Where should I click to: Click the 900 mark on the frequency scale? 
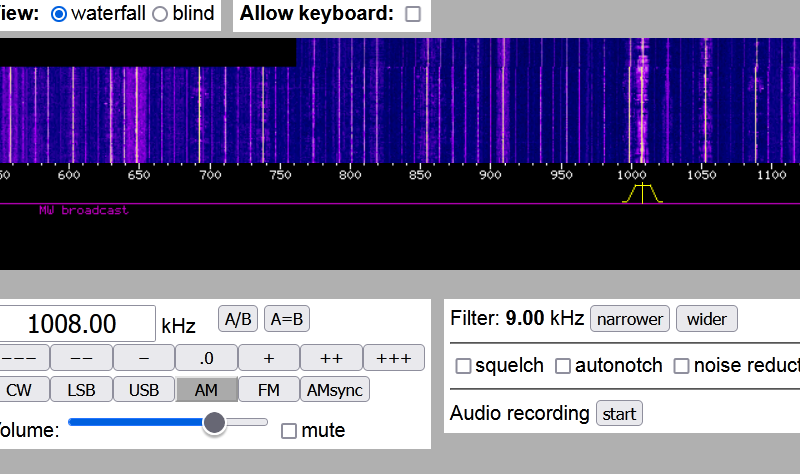[490, 175]
